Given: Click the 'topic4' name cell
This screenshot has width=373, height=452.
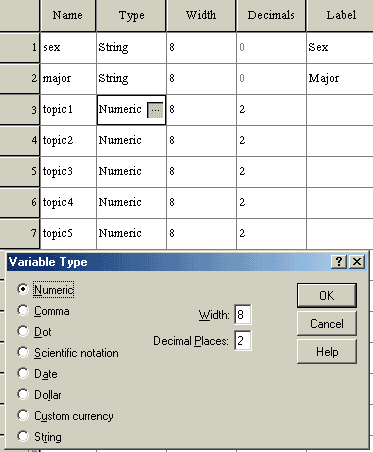Looking at the screenshot, I should 68,202.
